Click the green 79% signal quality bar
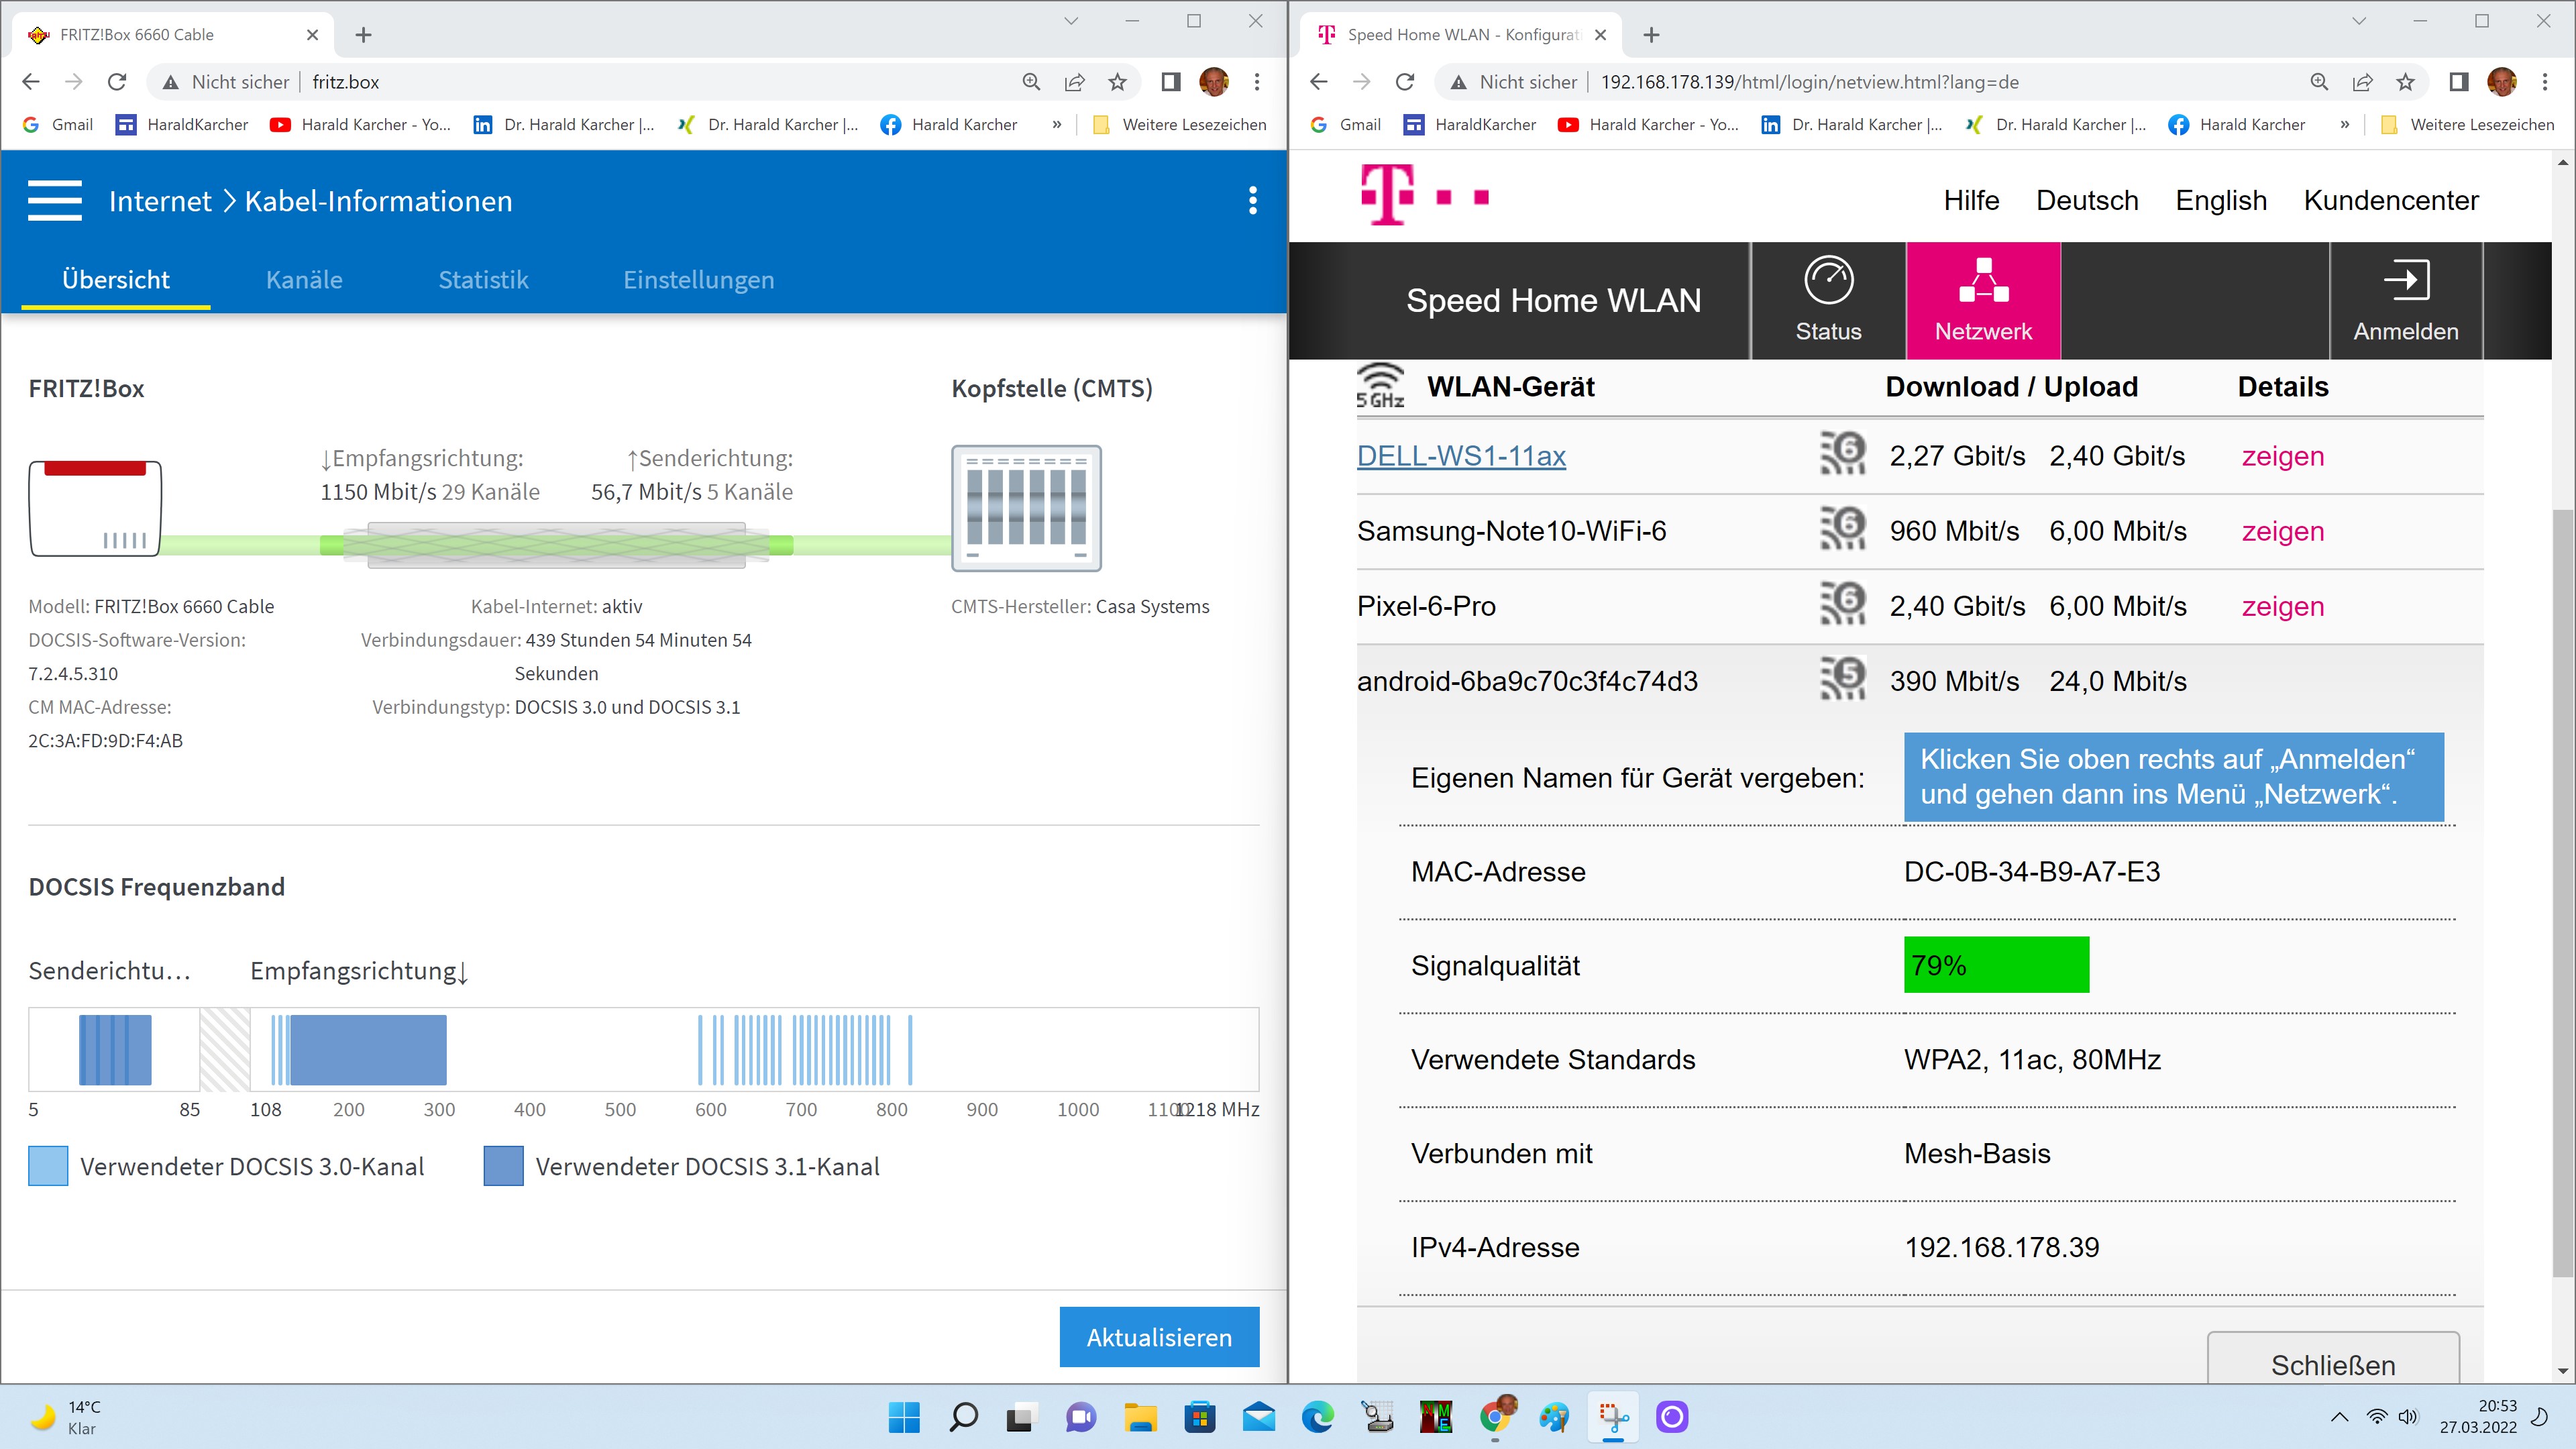This screenshot has width=2576, height=1449. 1995,965
